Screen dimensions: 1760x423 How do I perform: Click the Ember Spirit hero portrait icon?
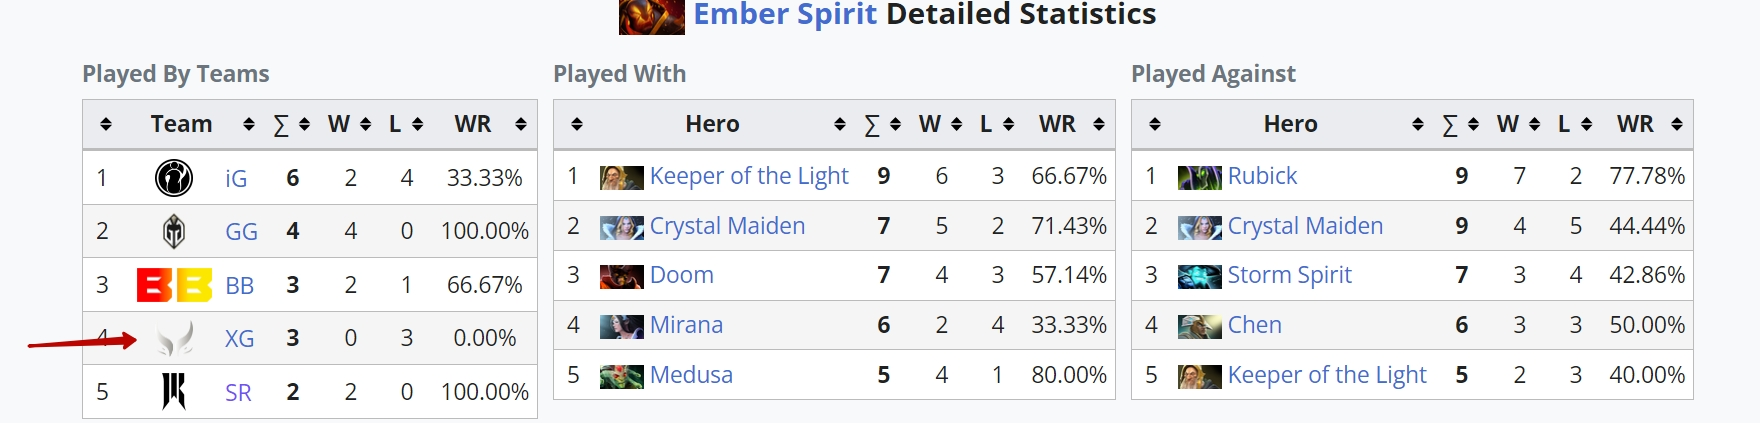coord(651,16)
